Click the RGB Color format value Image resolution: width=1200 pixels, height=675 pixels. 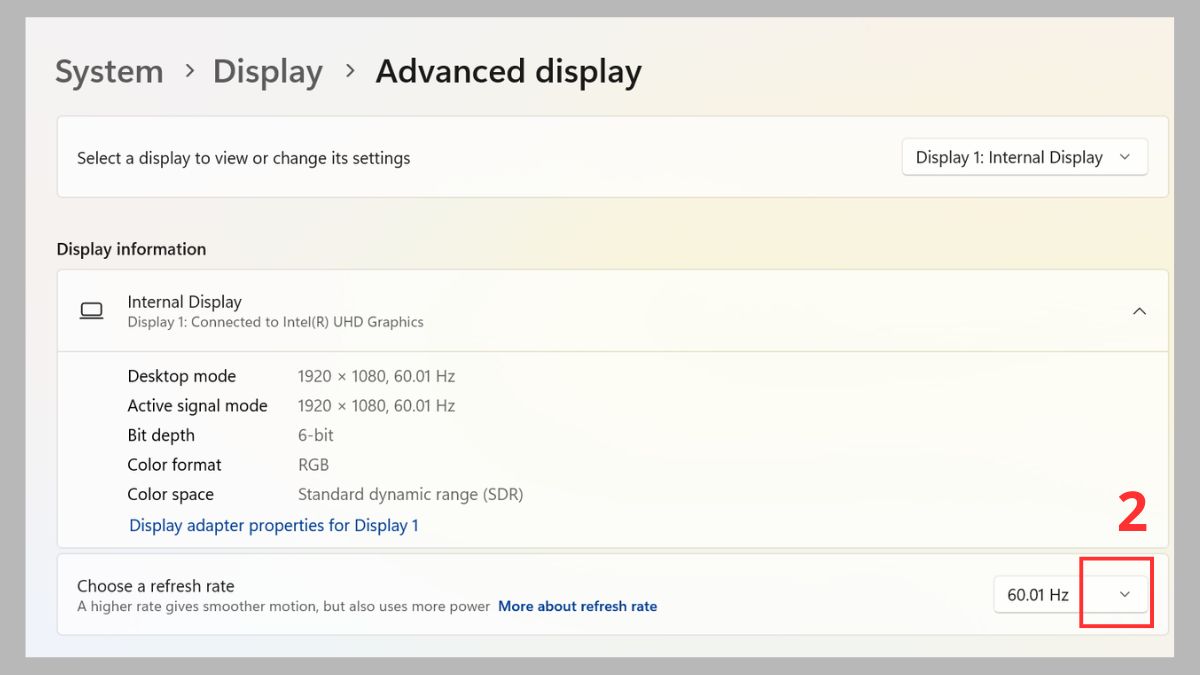[x=313, y=465]
